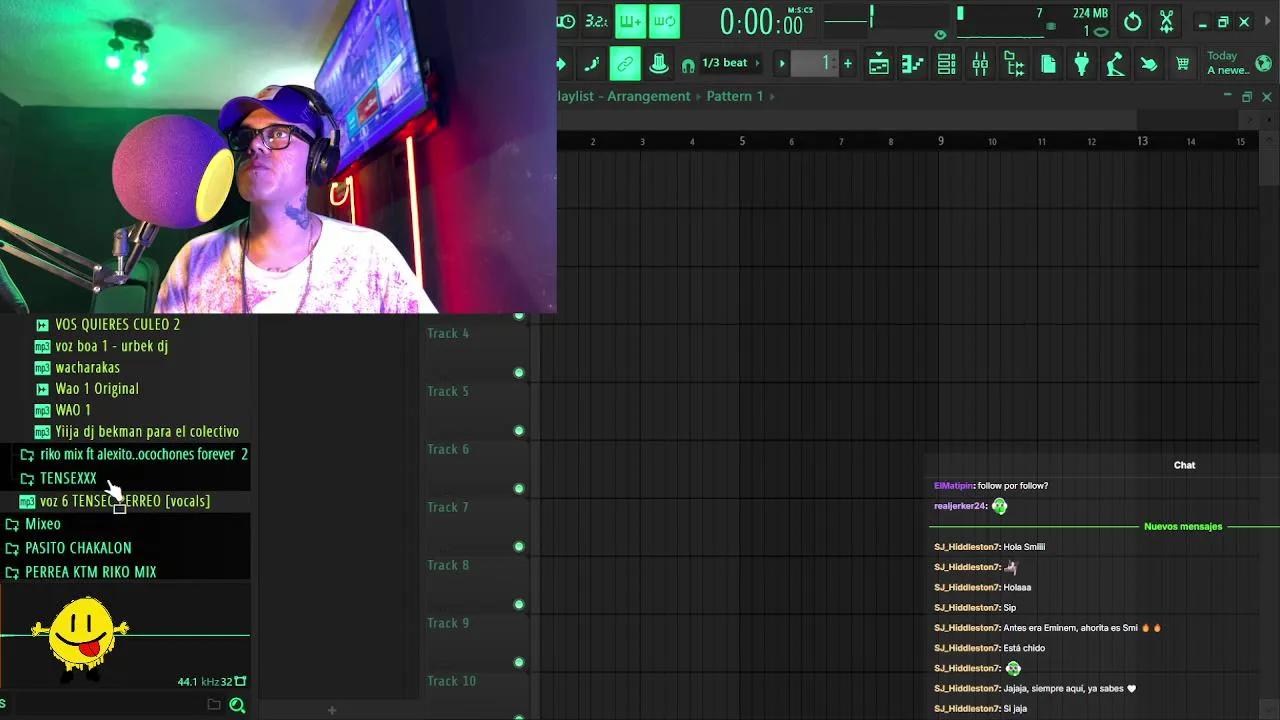Click the 0:00:00 time display
The height and width of the screenshot is (720, 1280).
(x=761, y=22)
